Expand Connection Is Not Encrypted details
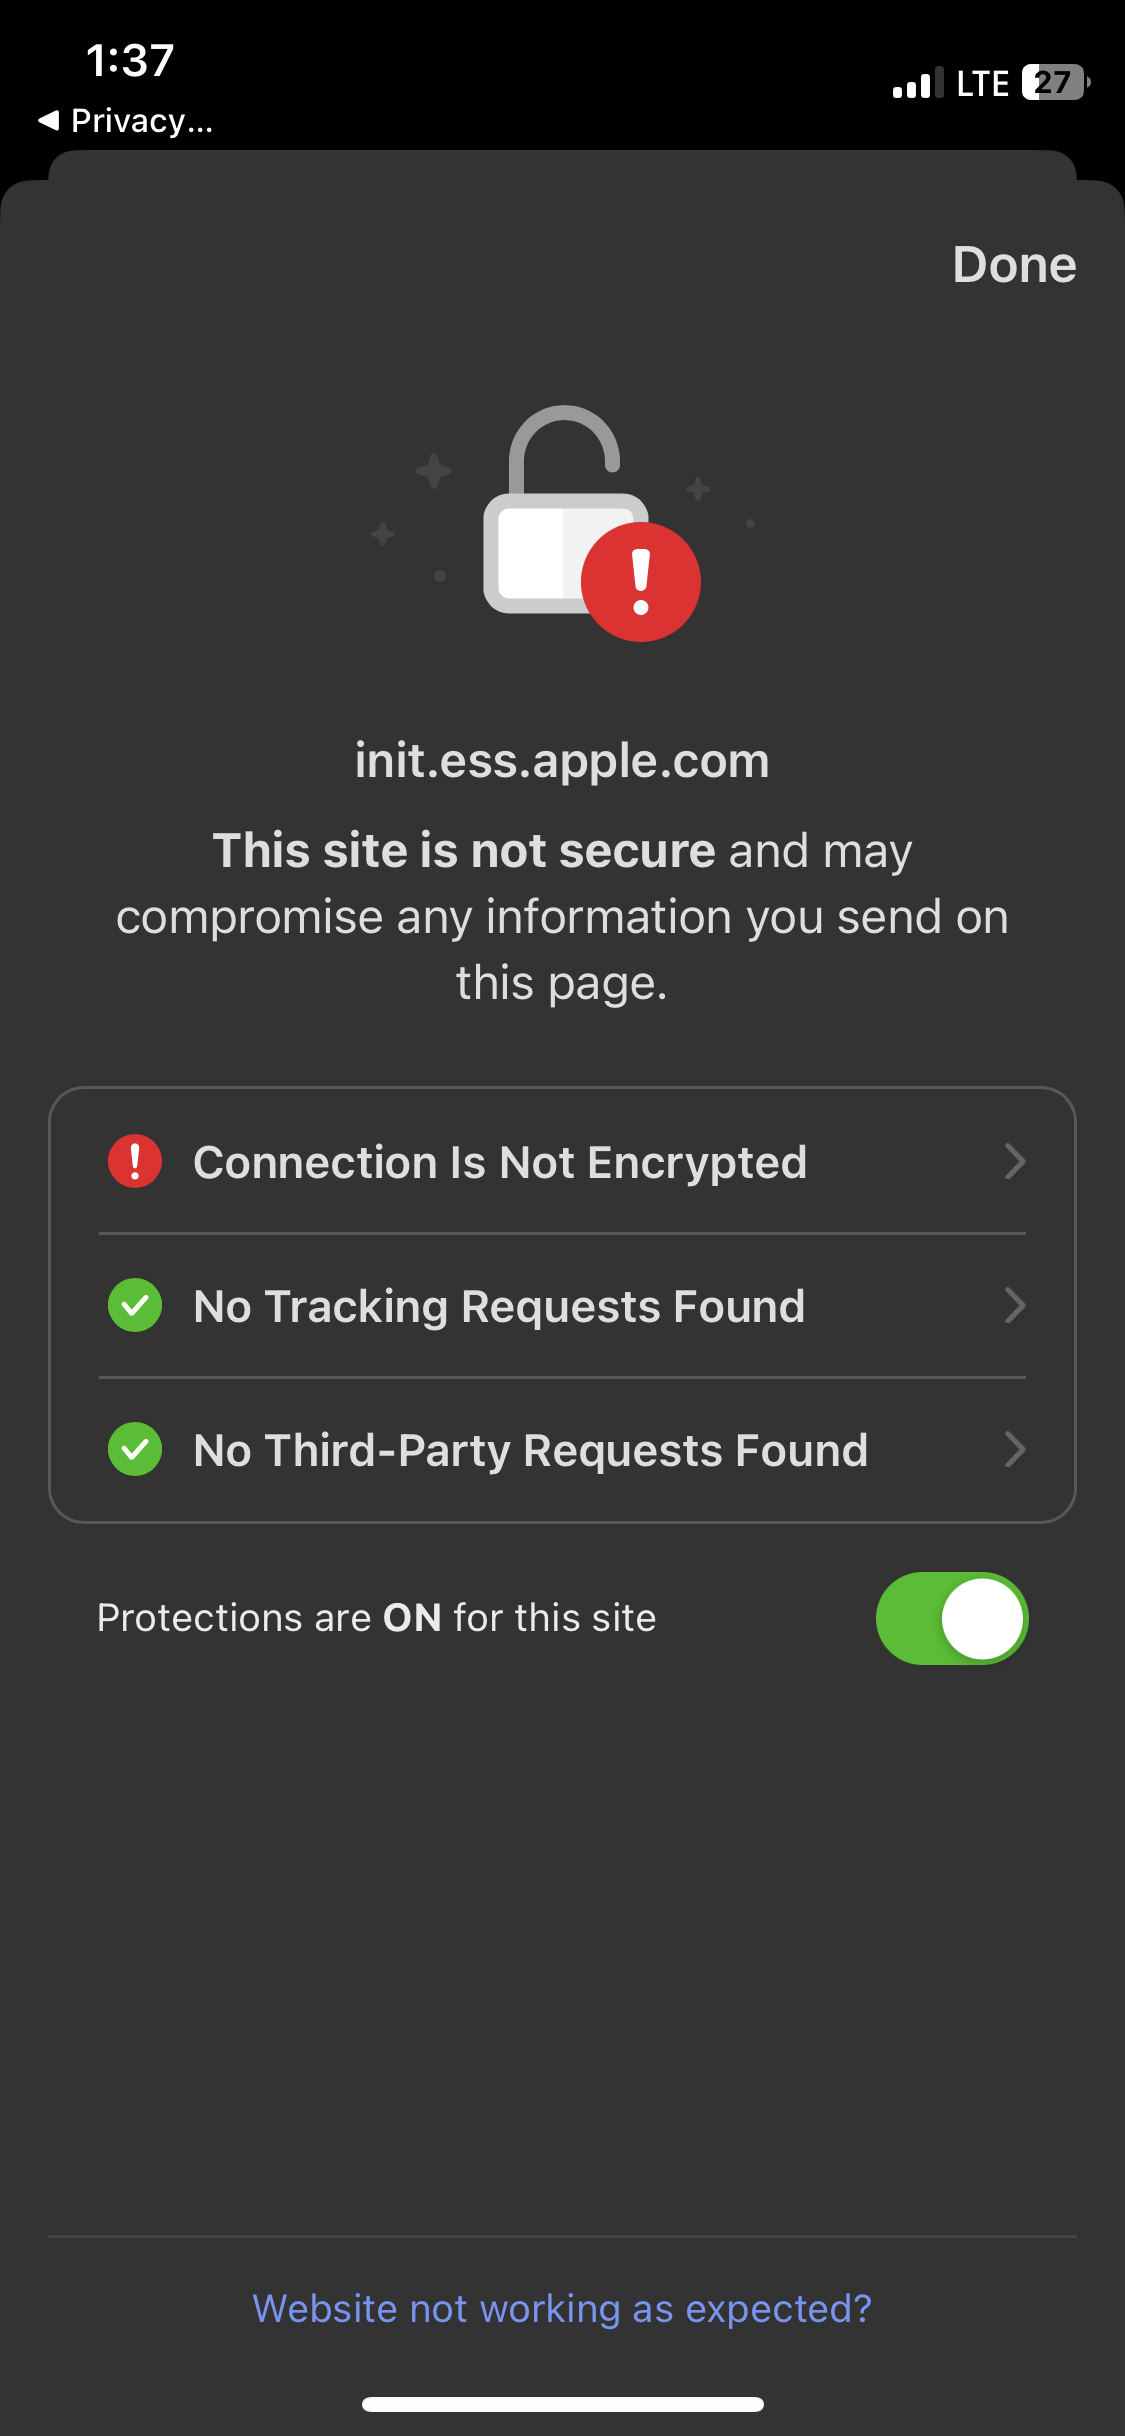Screen dimensions: 1125x2436 pyautogui.click(x=563, y=1160)
